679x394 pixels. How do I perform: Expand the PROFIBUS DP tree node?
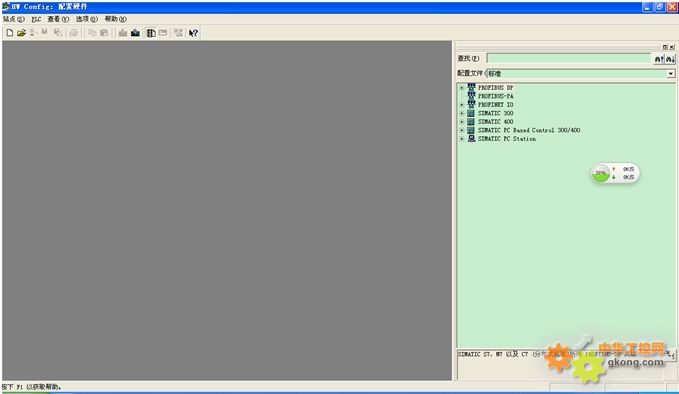click(462, 88)
